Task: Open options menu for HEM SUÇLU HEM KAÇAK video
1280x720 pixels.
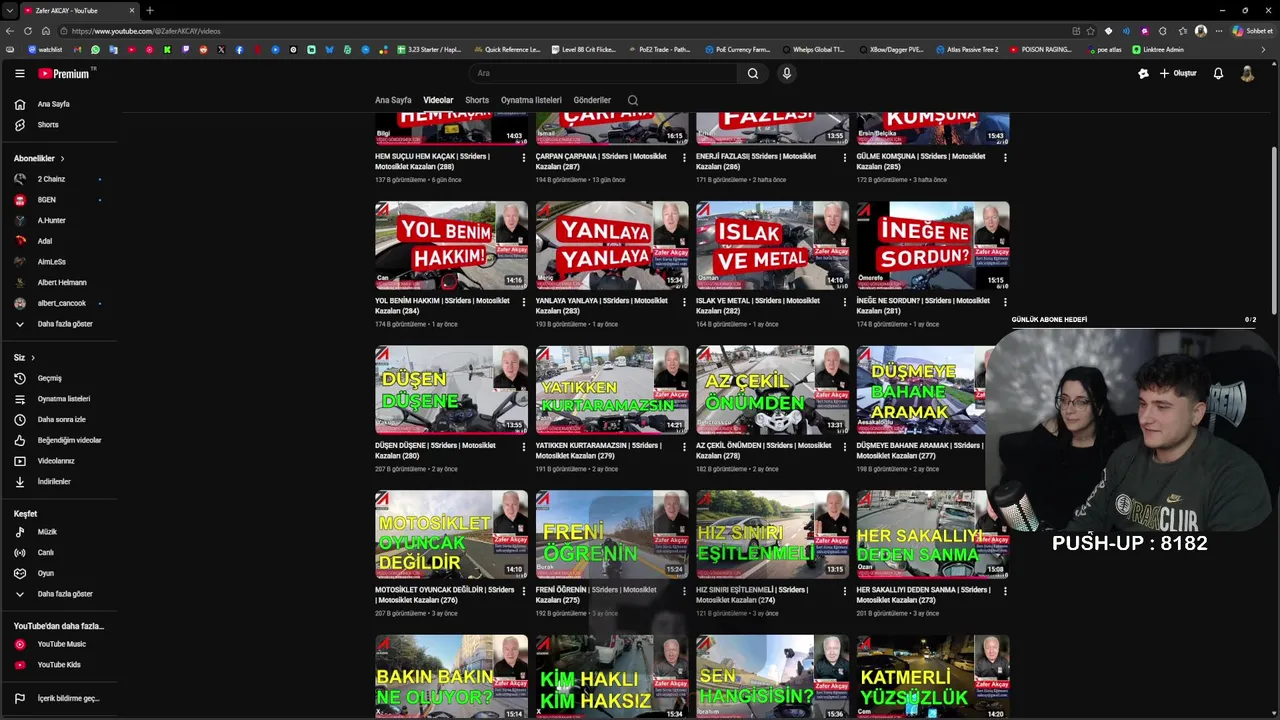Action: pyautogui.click(x=524, y=158)
